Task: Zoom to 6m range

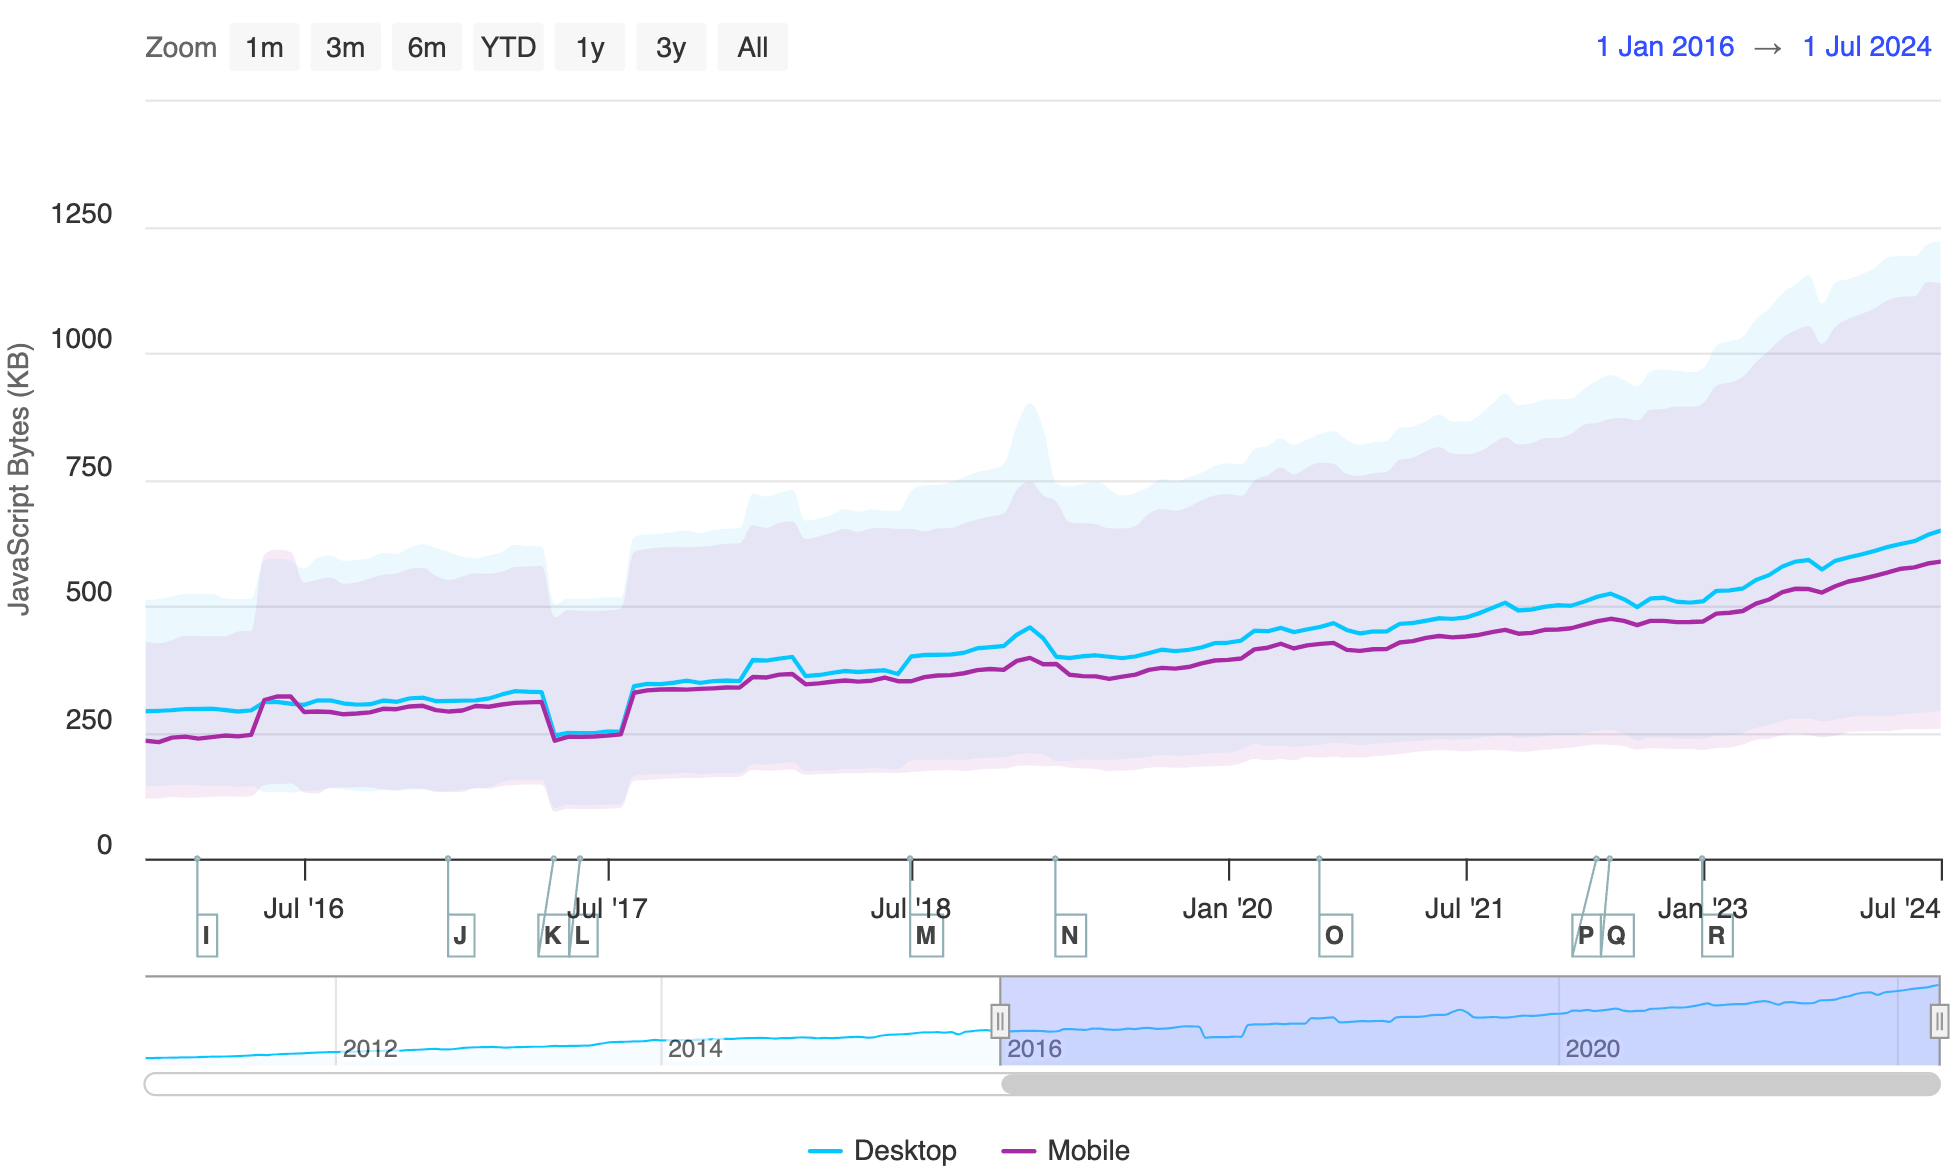Action: tap(426, 47)
